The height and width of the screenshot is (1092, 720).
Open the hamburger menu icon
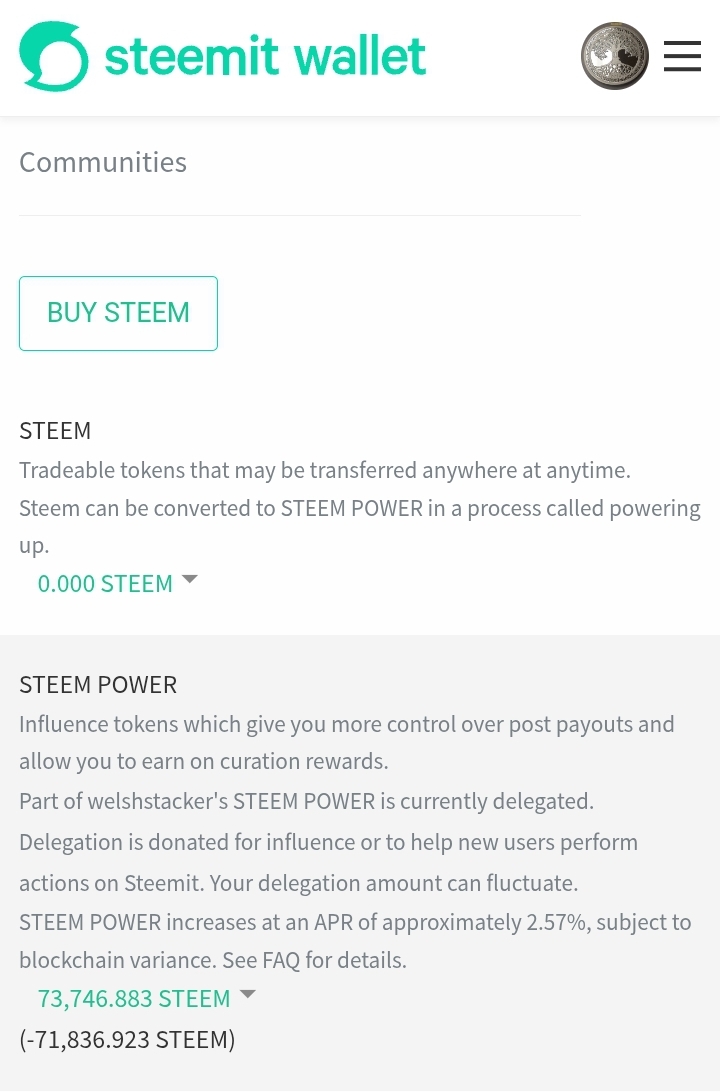[682, 56]
